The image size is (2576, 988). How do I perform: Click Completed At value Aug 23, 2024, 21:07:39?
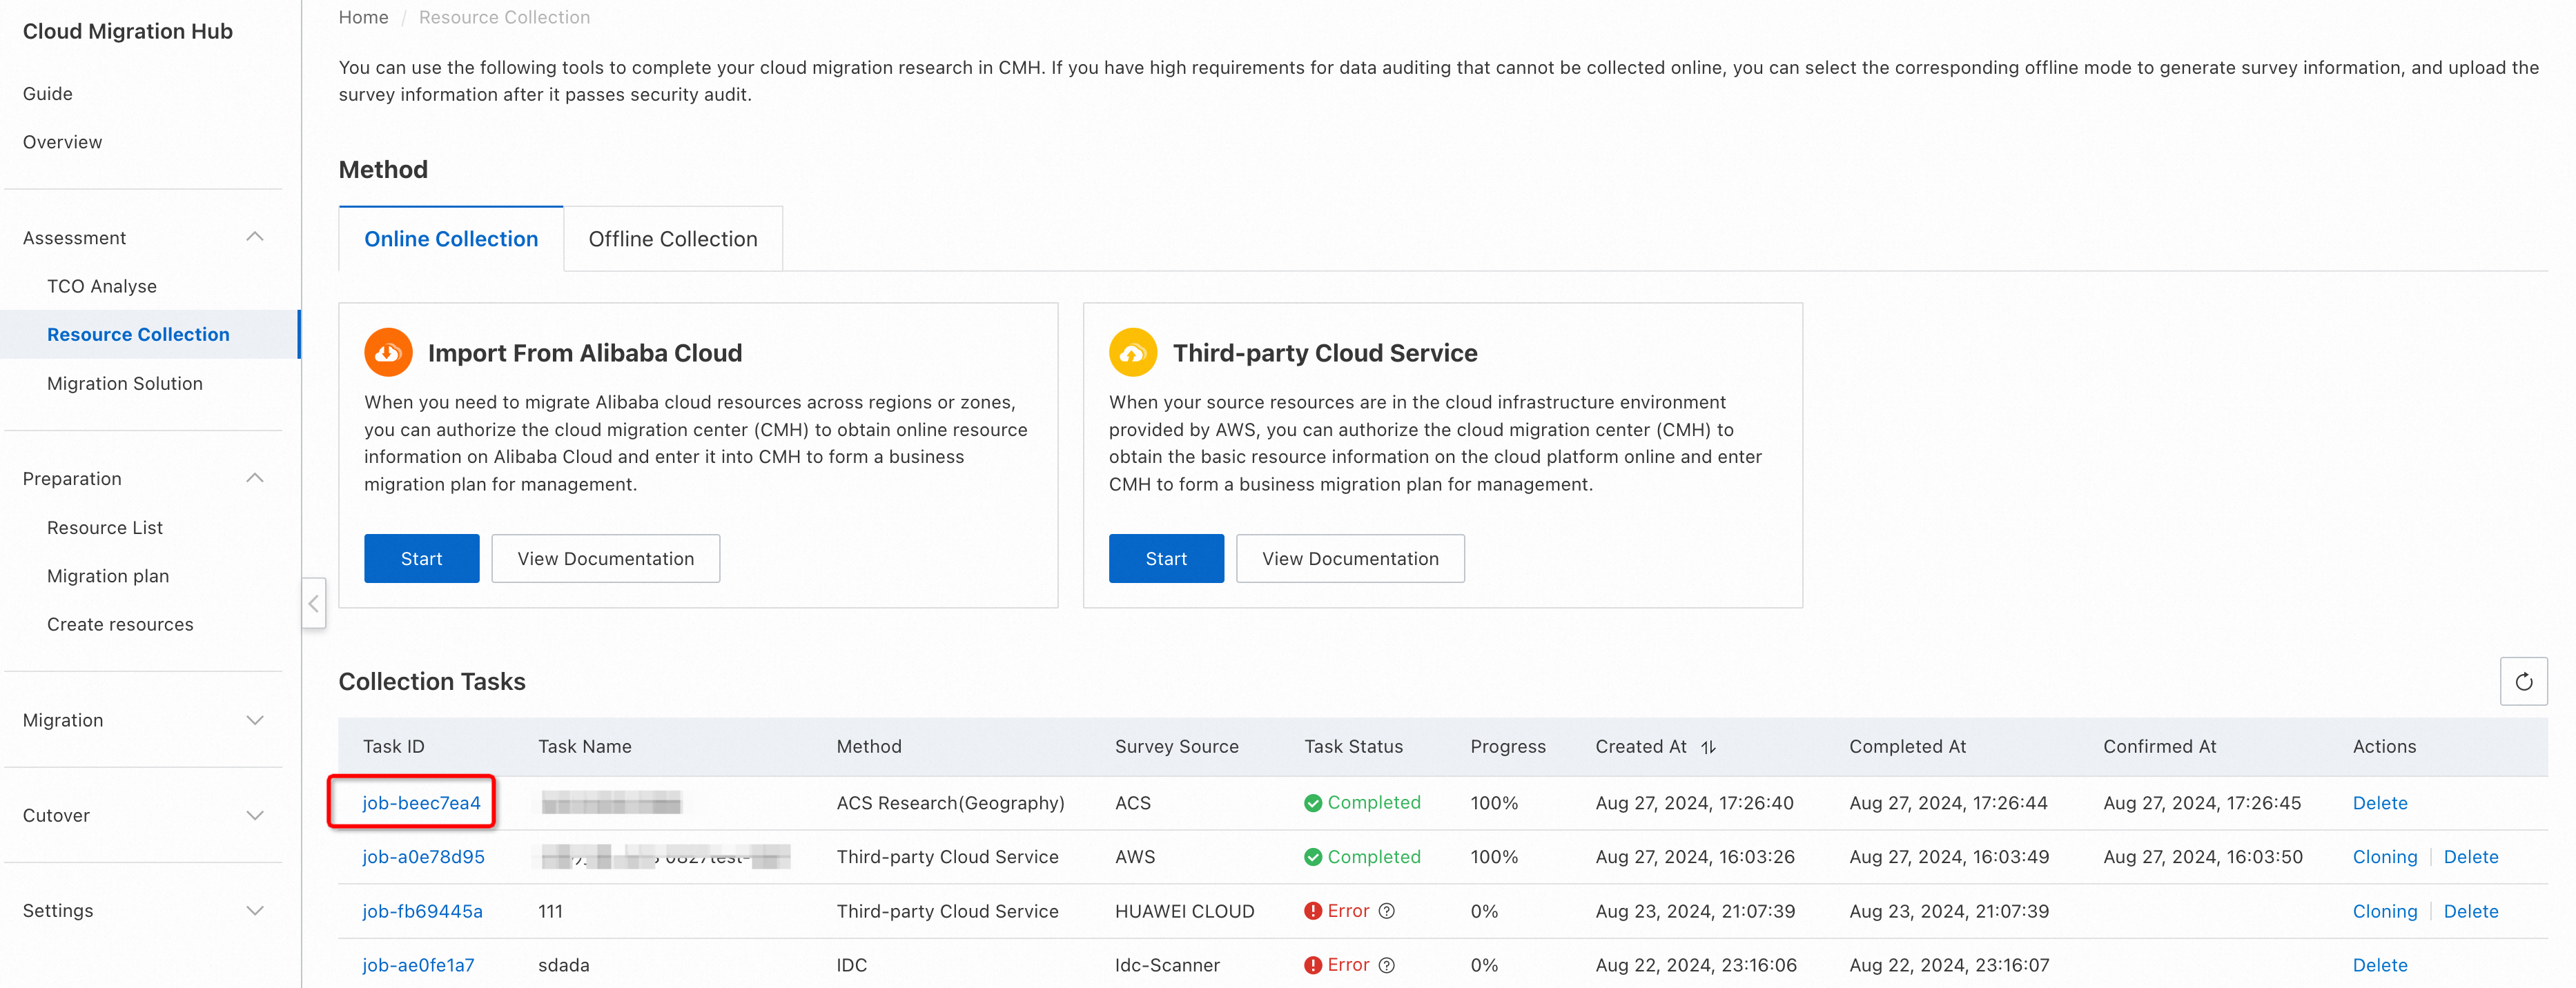1948,911
